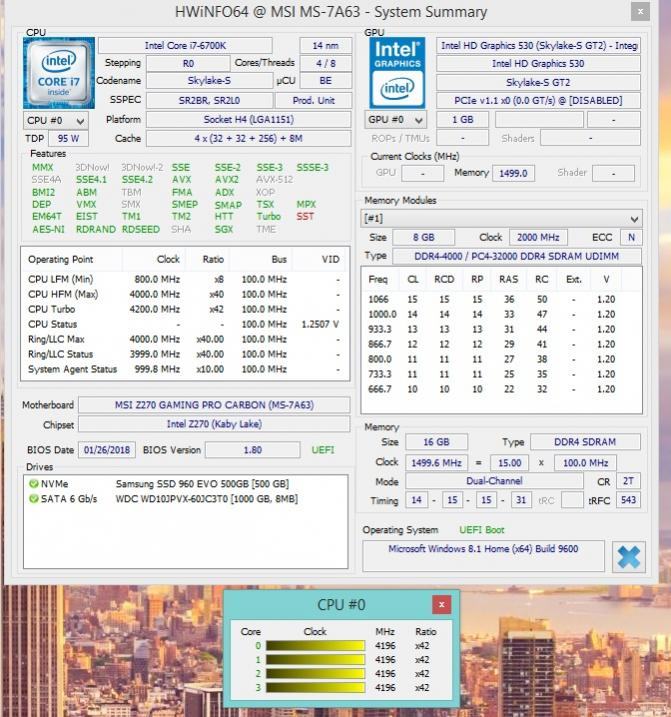Click the PCIe v1.1 DISABLED field
This screenshot has height=717, width=671.
click(538, 101)
